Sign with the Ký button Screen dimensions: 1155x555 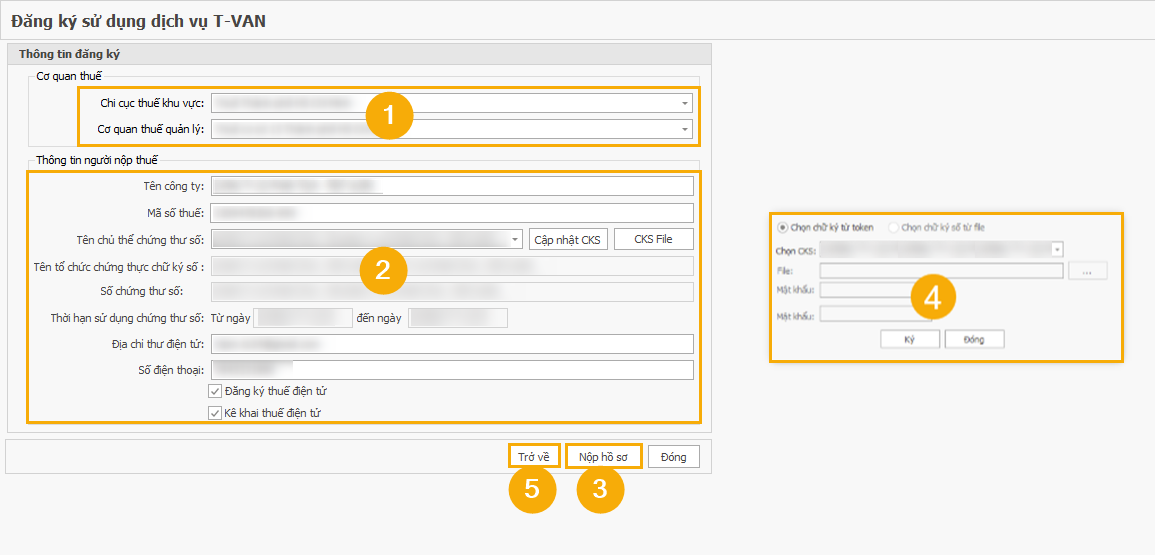click(910, 339)
